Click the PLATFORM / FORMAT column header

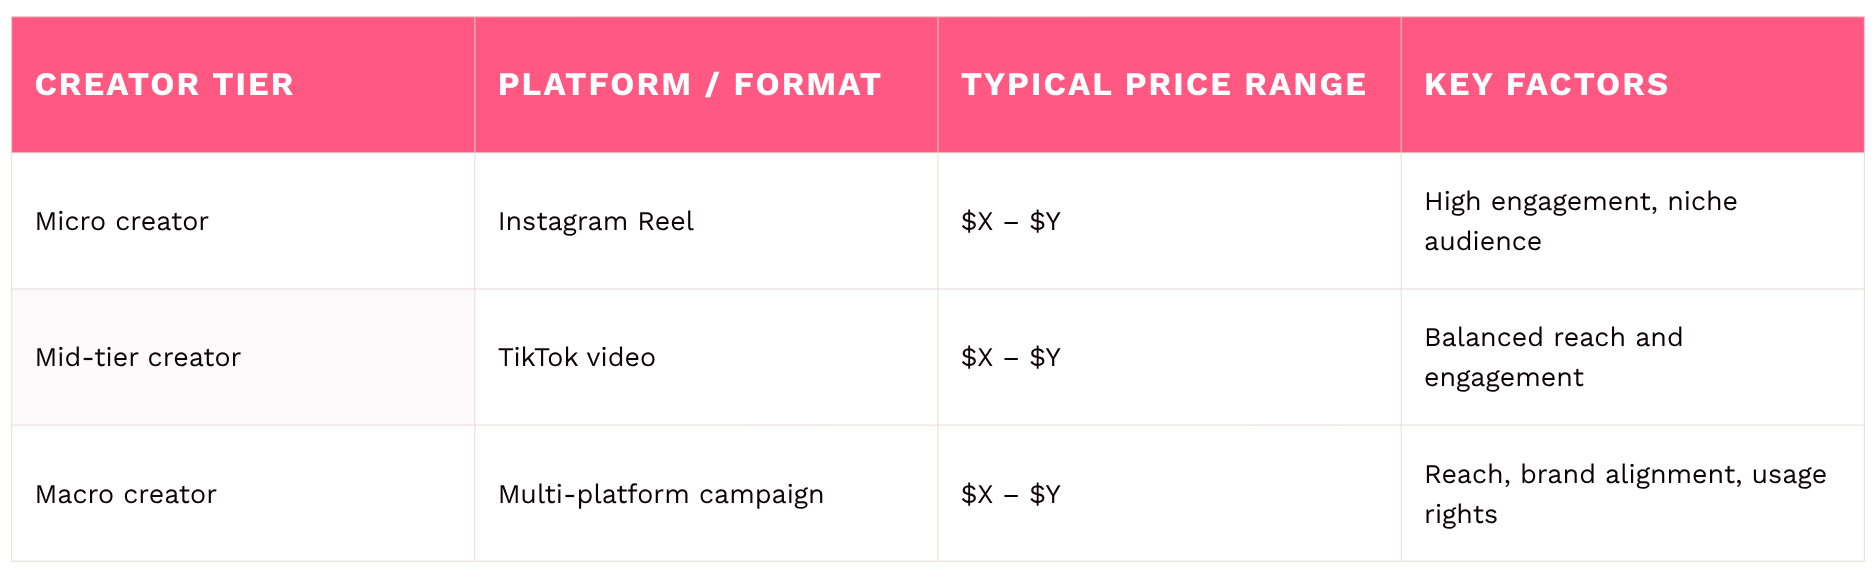click(x=689, y=85)
